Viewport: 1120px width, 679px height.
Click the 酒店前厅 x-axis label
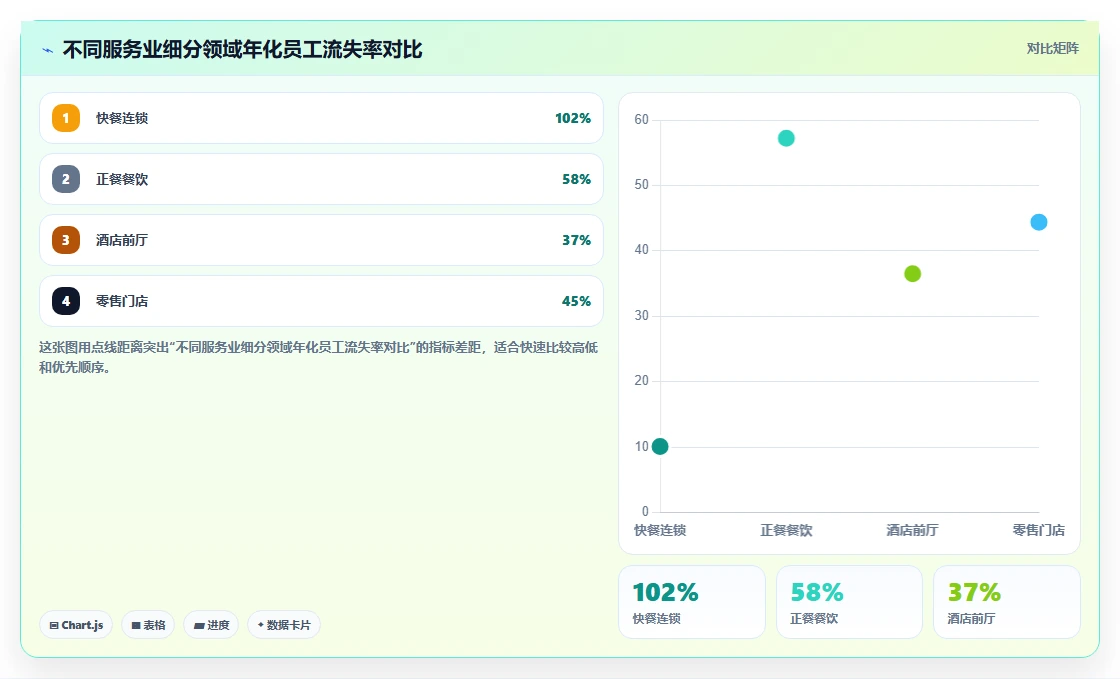point(912,530)
